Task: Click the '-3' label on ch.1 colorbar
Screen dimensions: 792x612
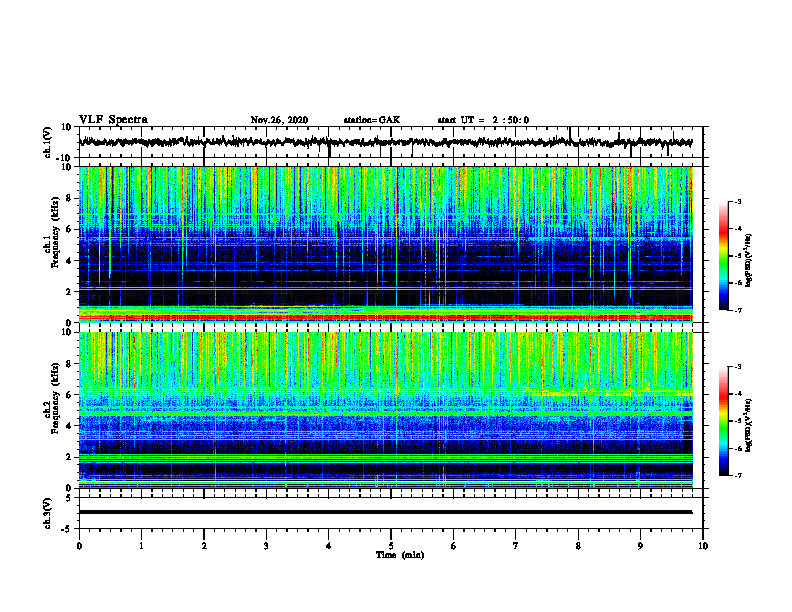Action: click(737, 201)
